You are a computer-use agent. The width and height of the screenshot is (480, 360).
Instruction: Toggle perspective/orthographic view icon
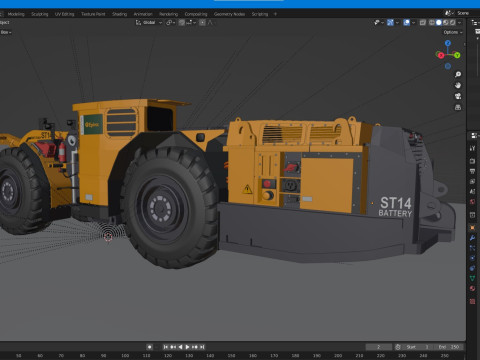(458, 107)
